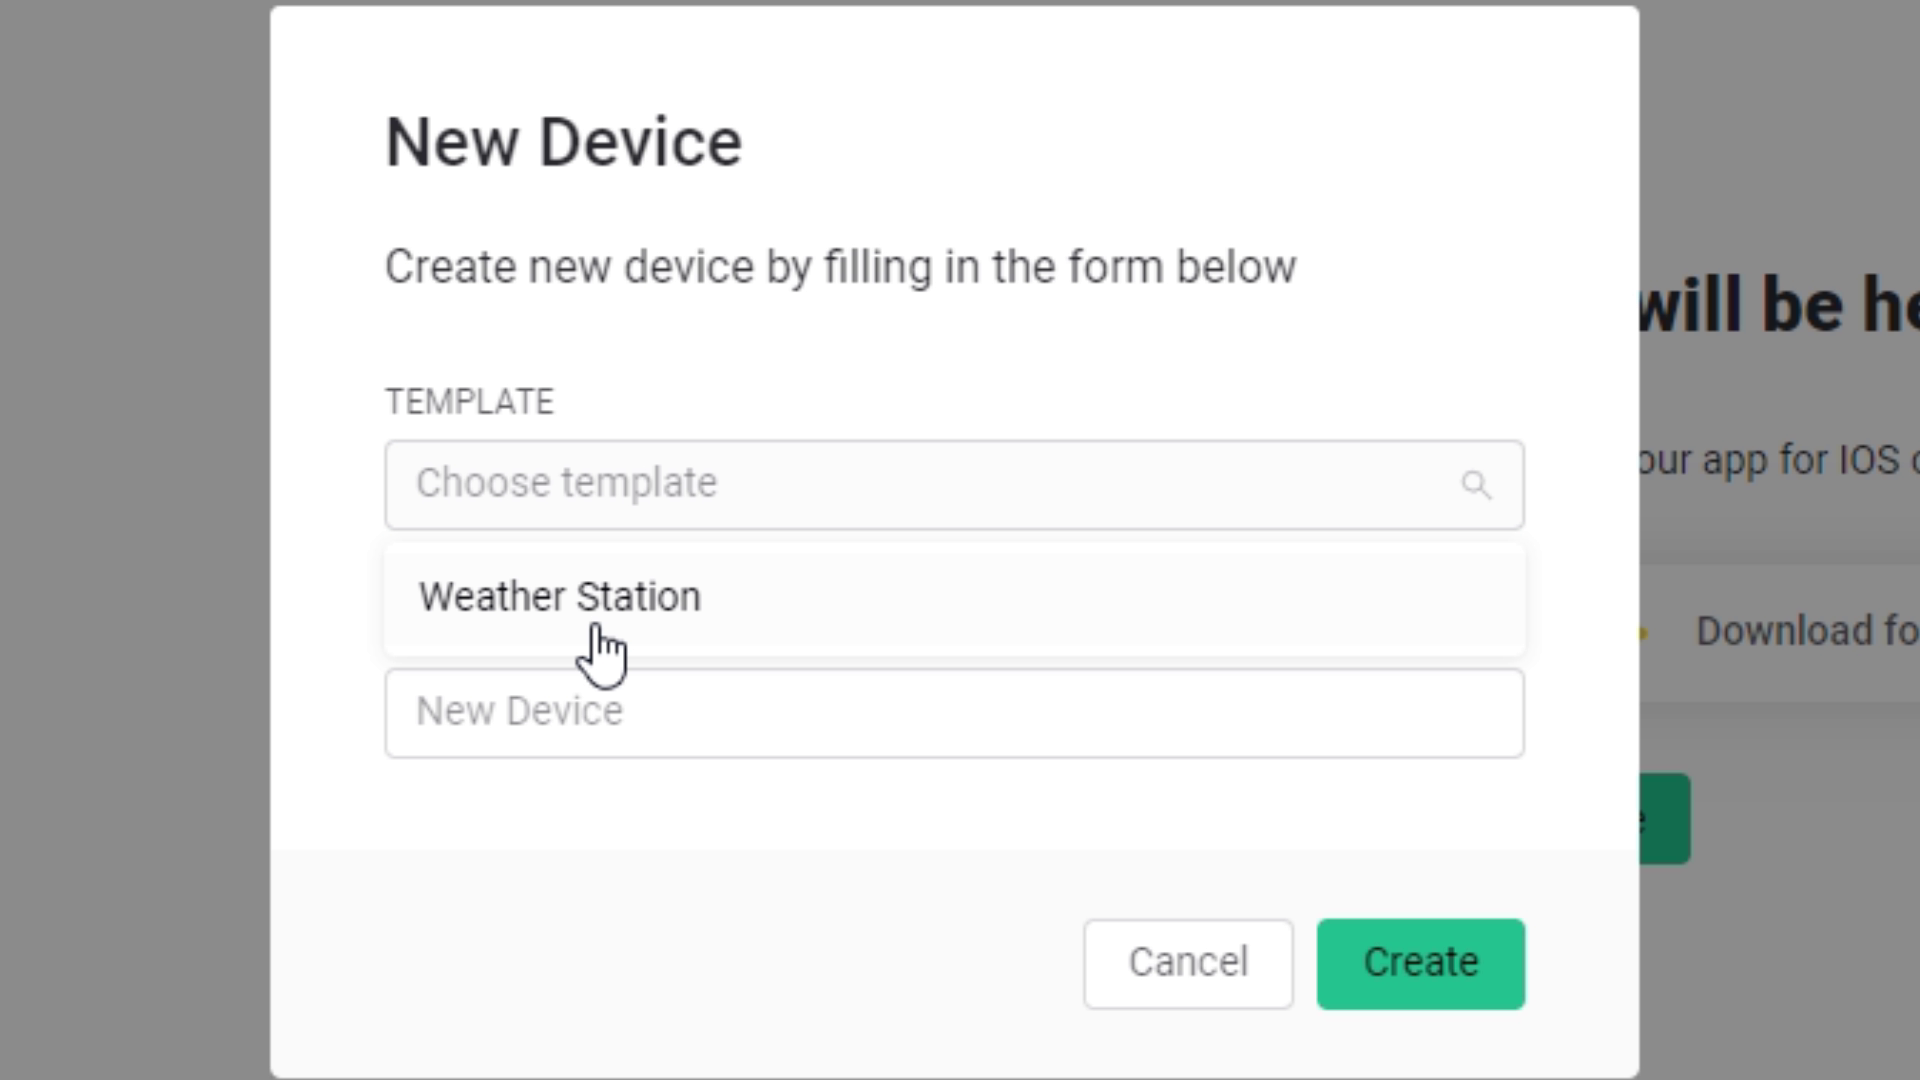Click the Choose template placeholder text

[x=566, y=483]
